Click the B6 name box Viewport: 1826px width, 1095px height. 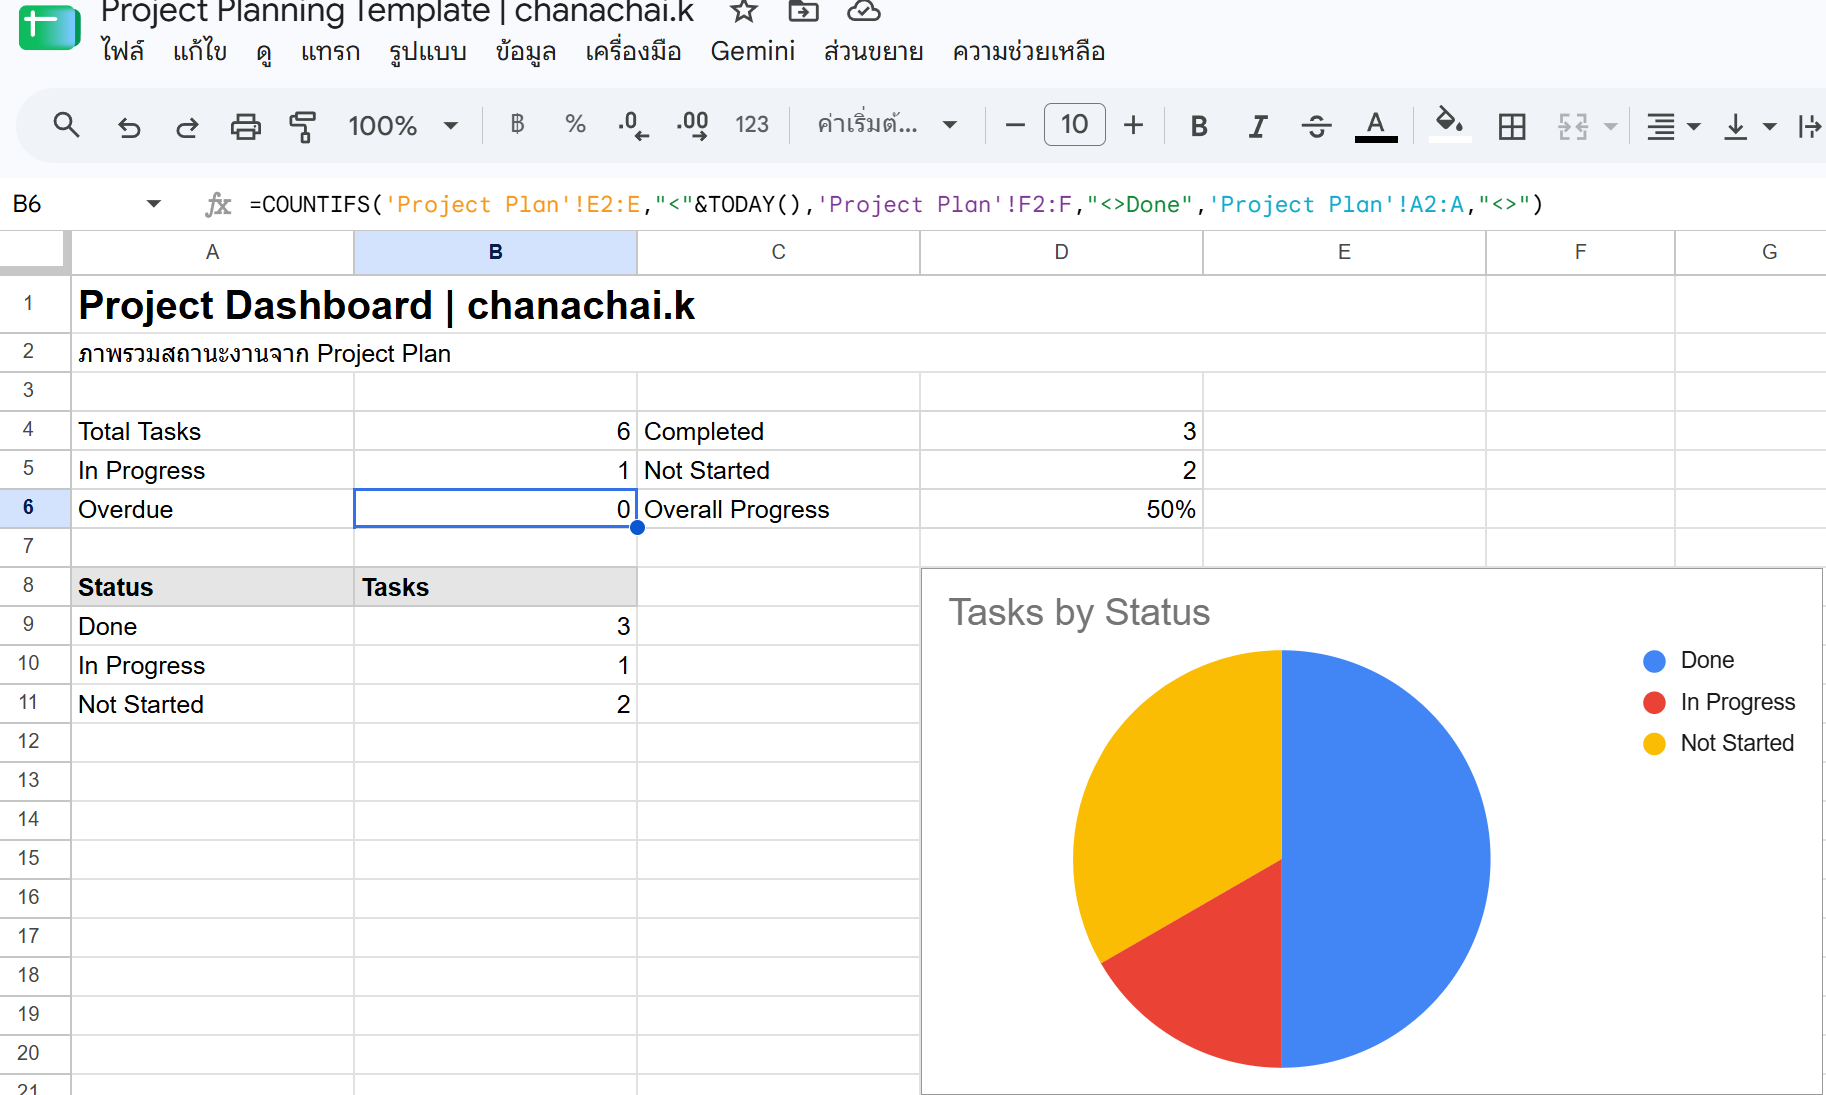[70, 204]
